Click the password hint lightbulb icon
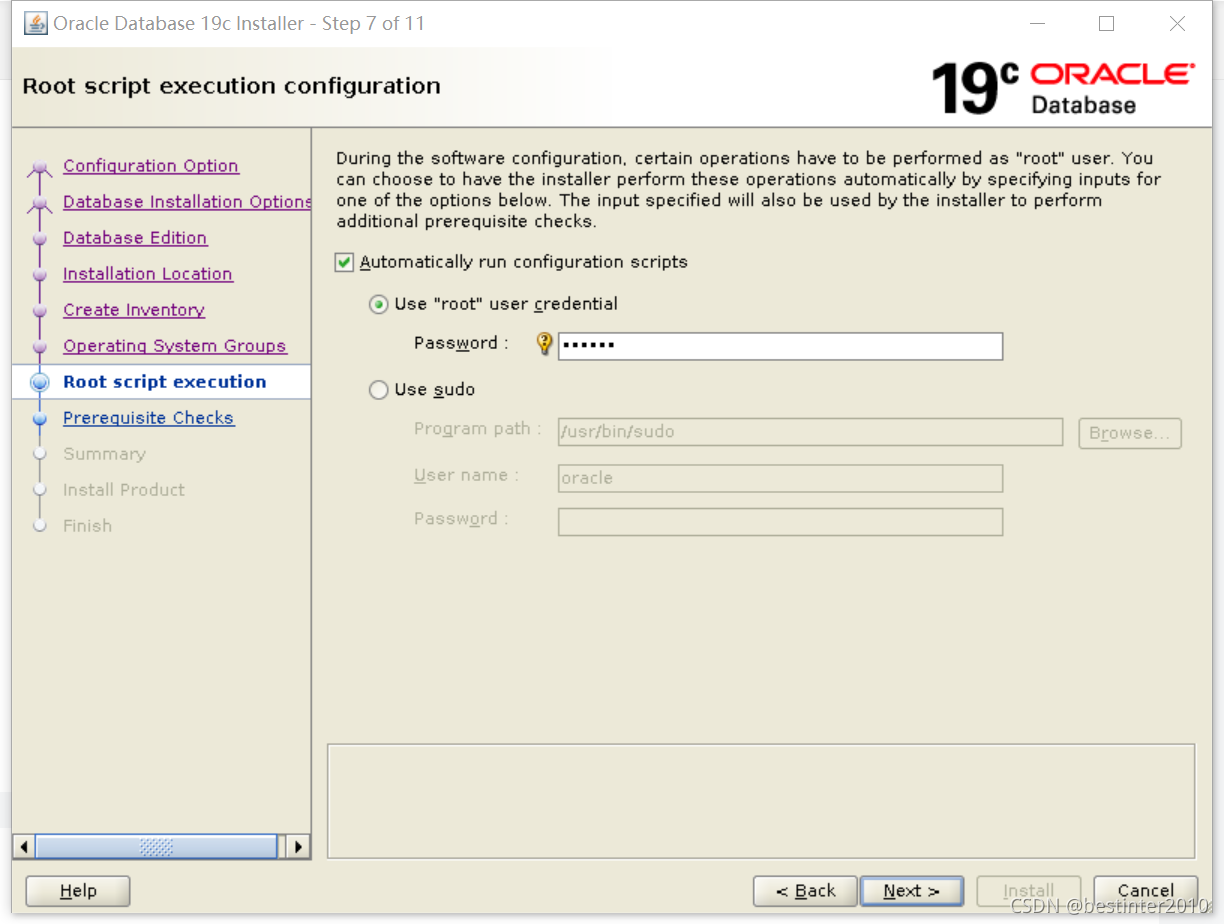 point(544,344)
